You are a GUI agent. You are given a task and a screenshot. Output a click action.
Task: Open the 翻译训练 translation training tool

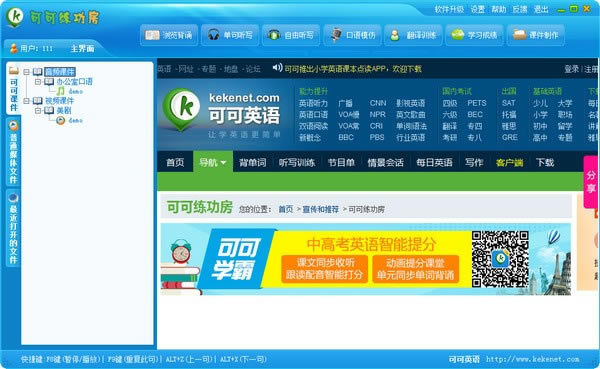coord(413,35)
